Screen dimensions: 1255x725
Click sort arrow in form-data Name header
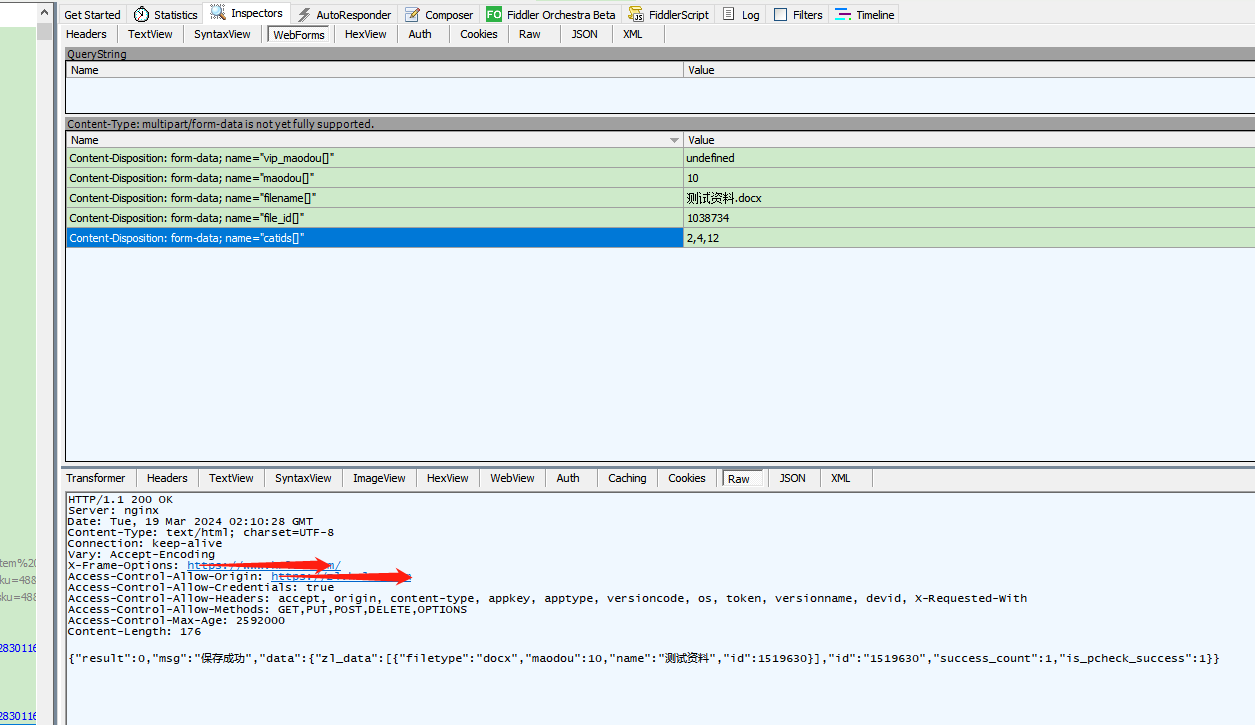click(x=674, y=141)
